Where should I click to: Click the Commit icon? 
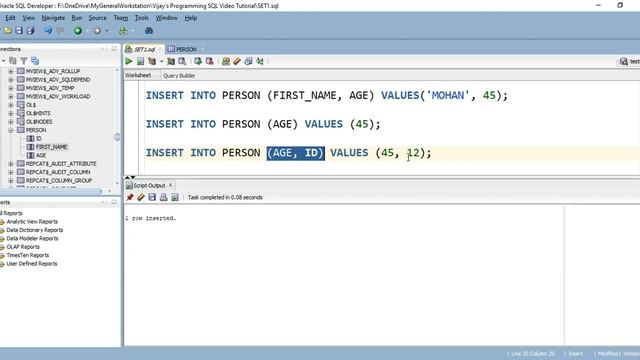click(198, 61)
